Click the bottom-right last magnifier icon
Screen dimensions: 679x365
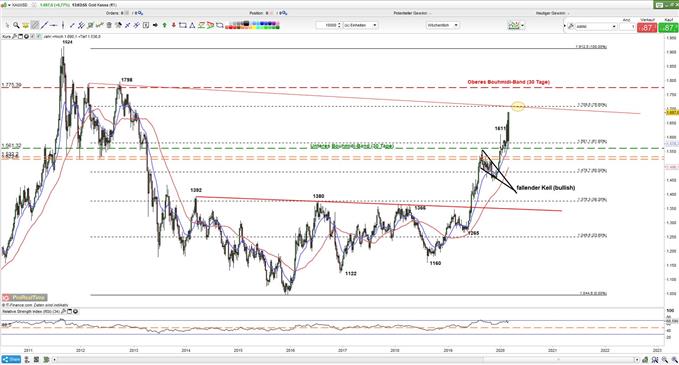pos(675,360)
